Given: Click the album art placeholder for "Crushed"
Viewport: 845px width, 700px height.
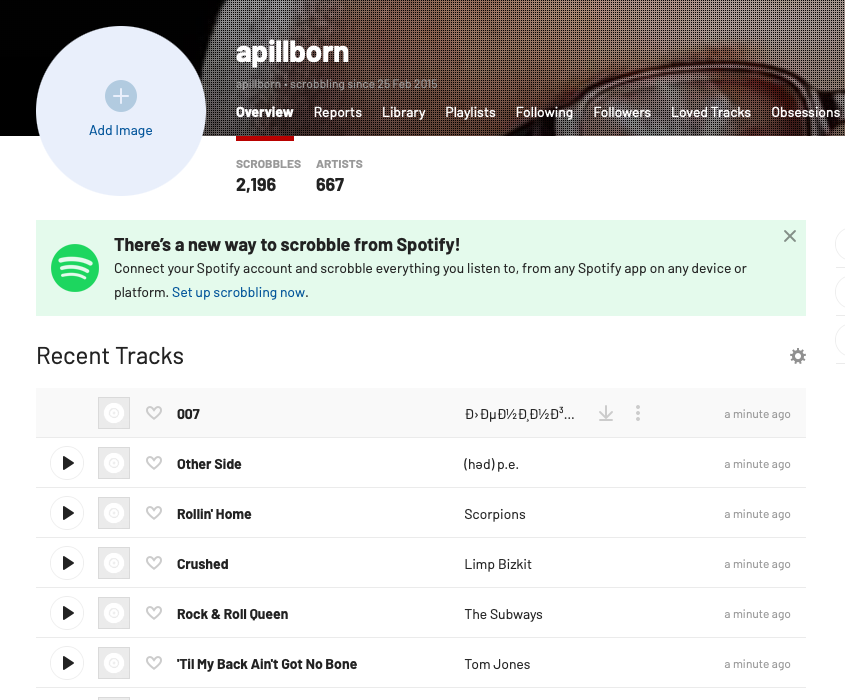Looking at the screenshot, I should point(113,563).
